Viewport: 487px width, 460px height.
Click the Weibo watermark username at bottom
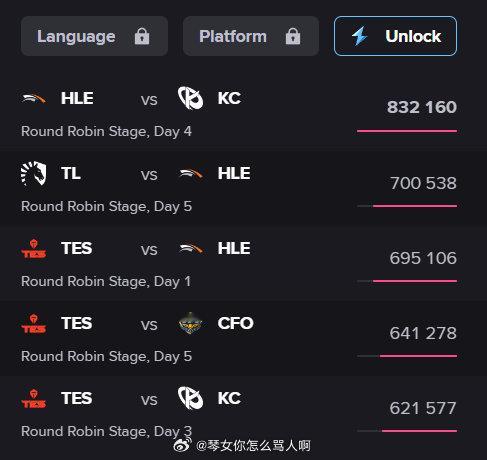click(x=253, y=446)
